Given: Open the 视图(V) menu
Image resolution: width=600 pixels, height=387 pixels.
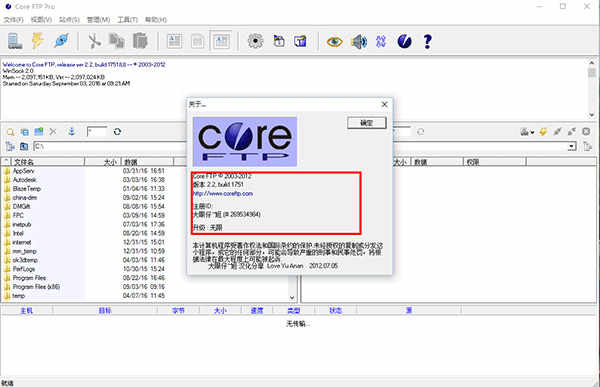Looking at the screenshot, I should [41, 20].
